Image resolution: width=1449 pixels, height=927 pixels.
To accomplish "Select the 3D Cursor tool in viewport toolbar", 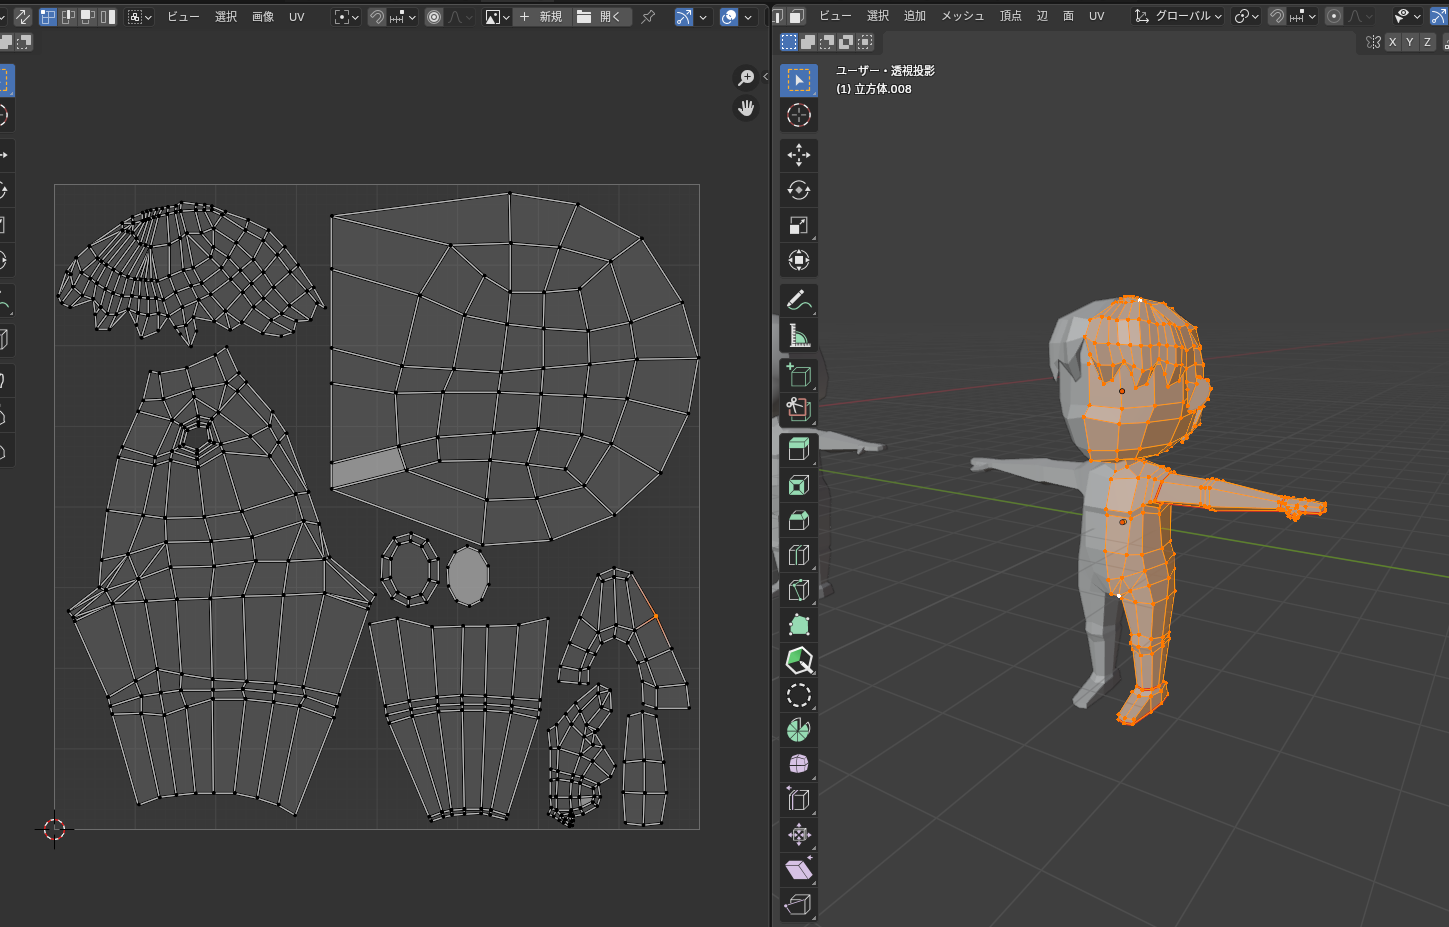I will (x=798, y=115).
